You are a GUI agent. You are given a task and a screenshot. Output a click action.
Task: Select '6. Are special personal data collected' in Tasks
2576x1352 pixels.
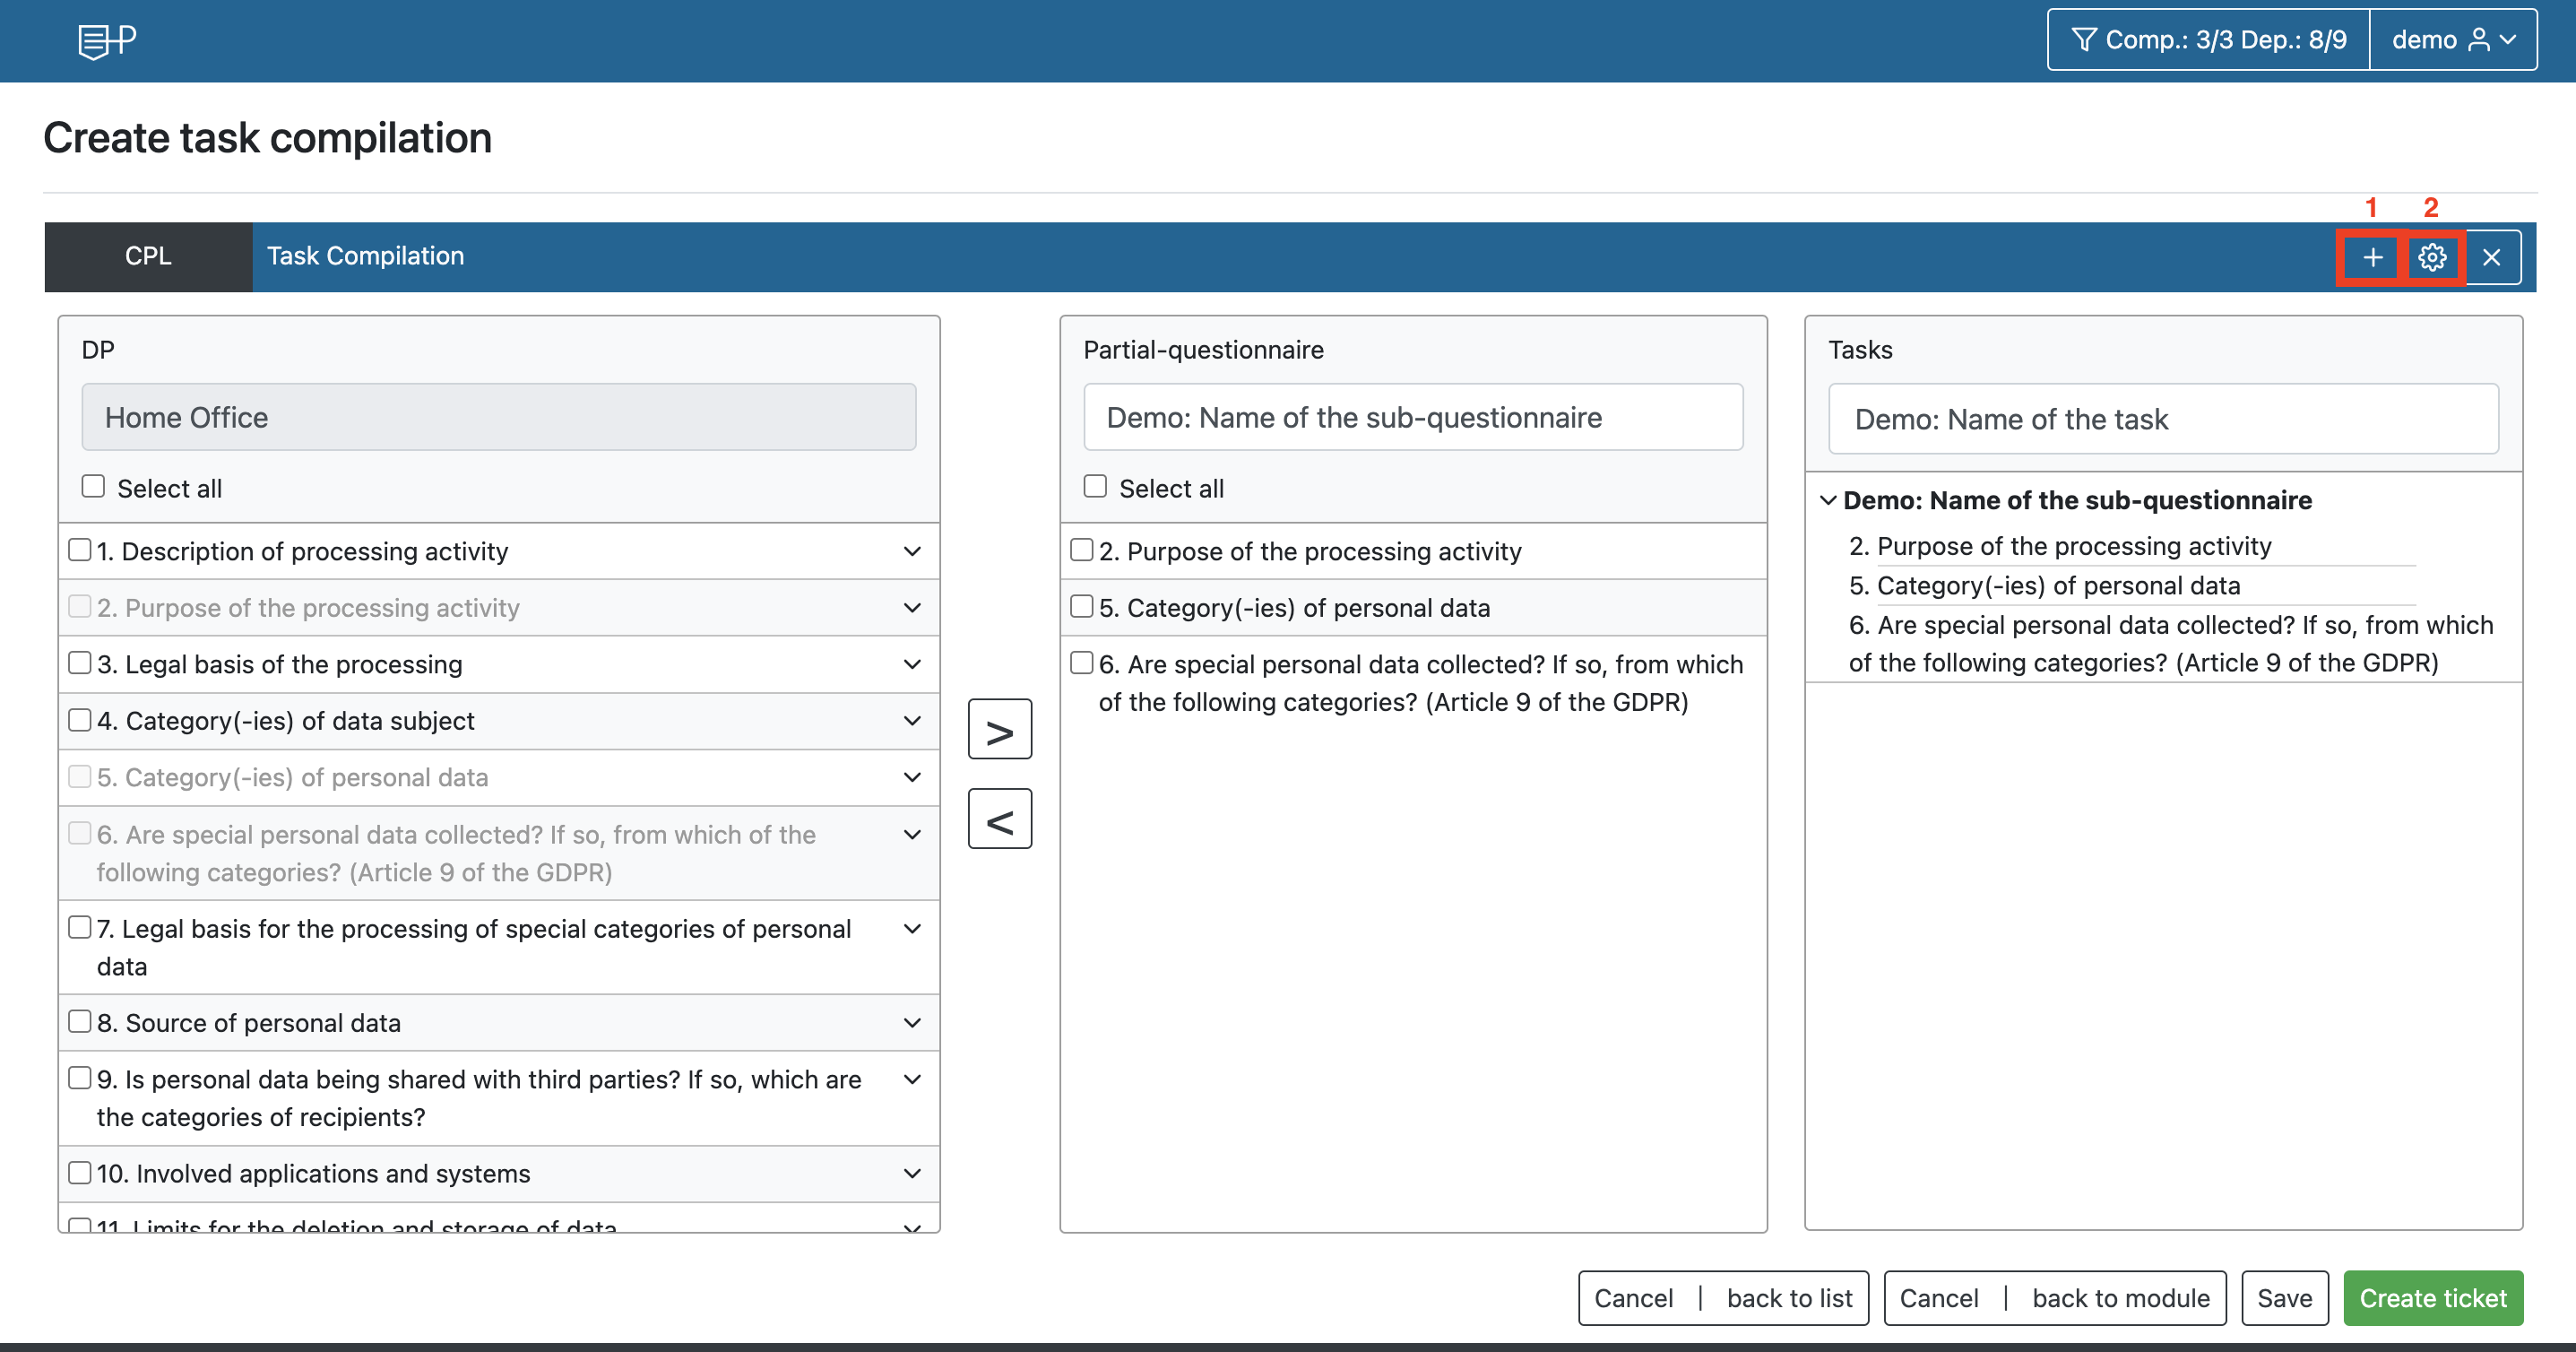pos(2171,644)
